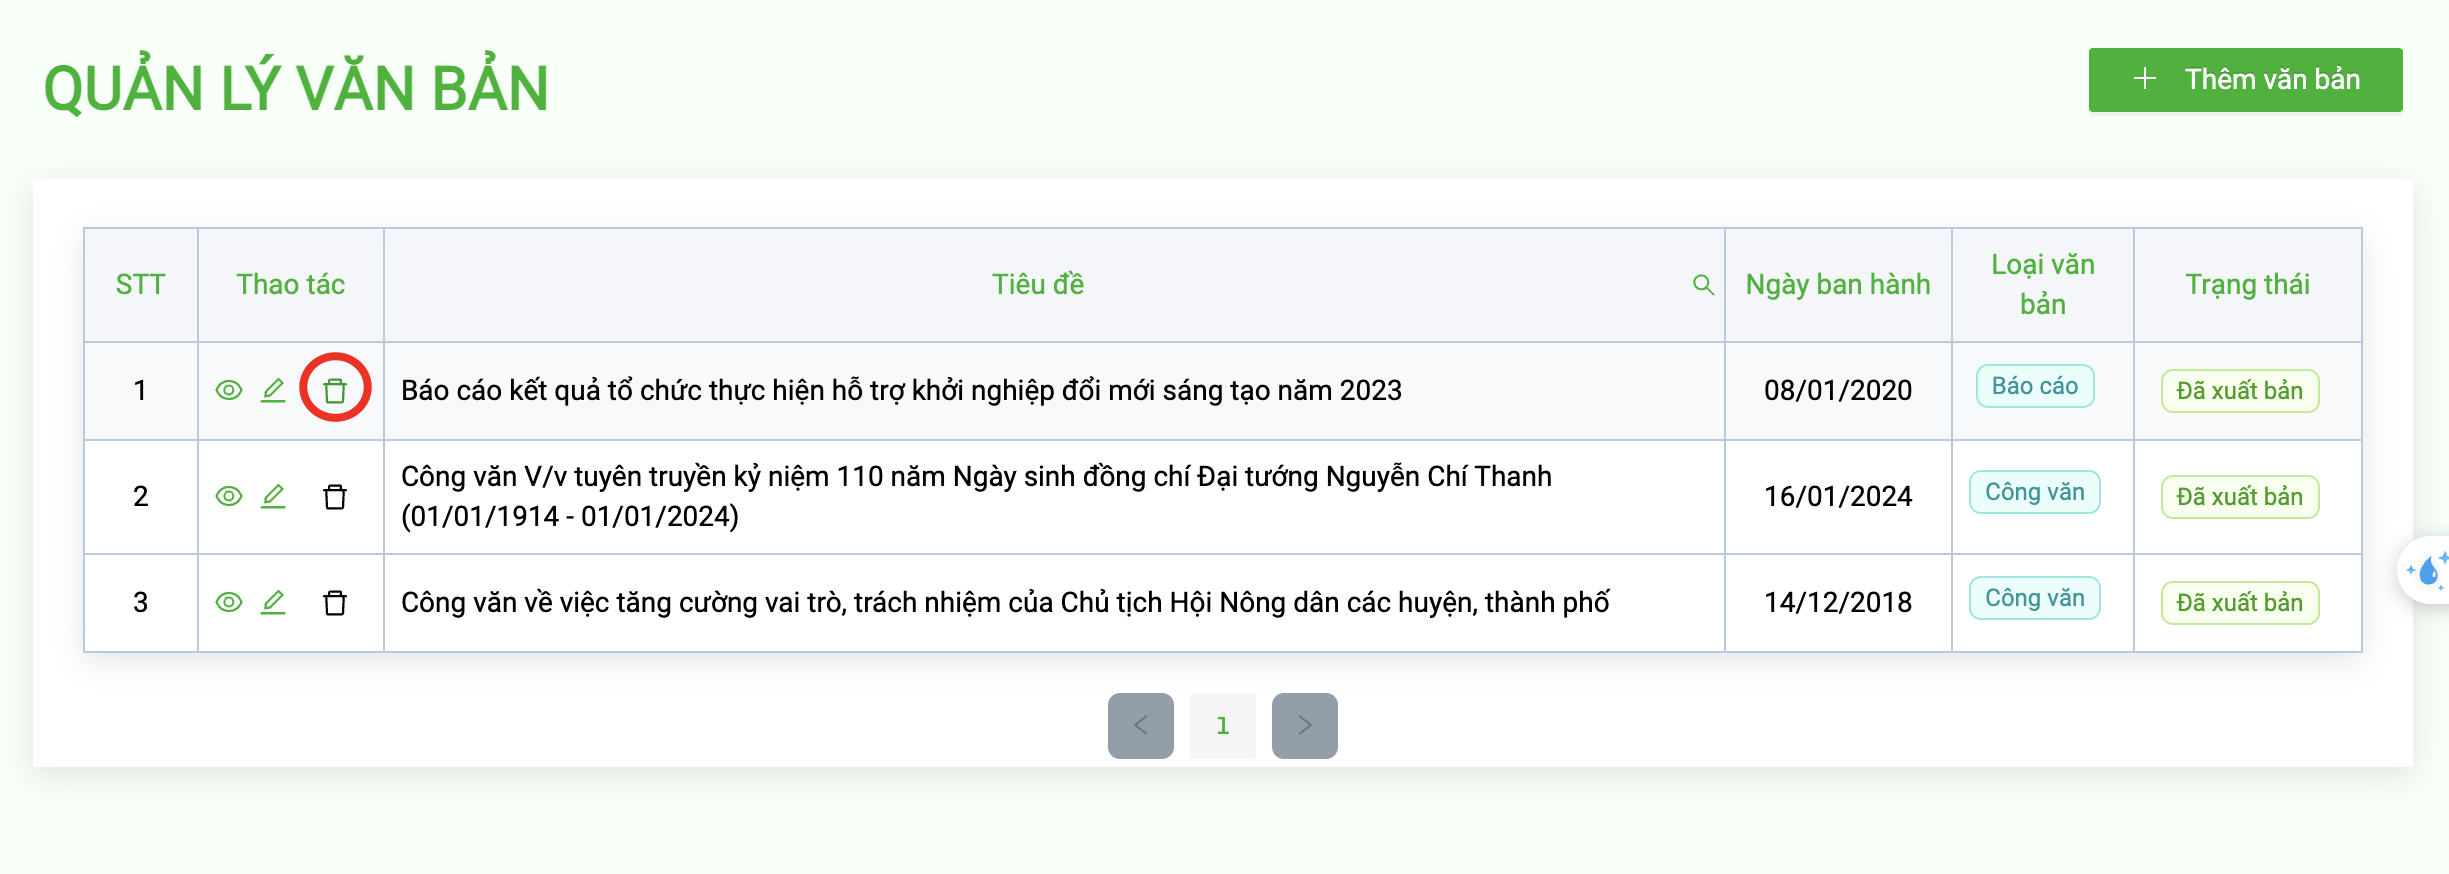Click search magnifier in Tiêu đề column

click(1703, 285)
